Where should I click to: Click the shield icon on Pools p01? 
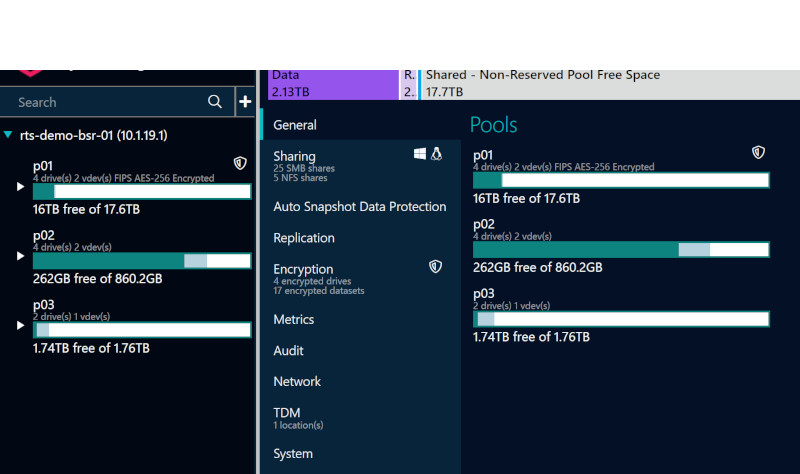coord(758,152)
